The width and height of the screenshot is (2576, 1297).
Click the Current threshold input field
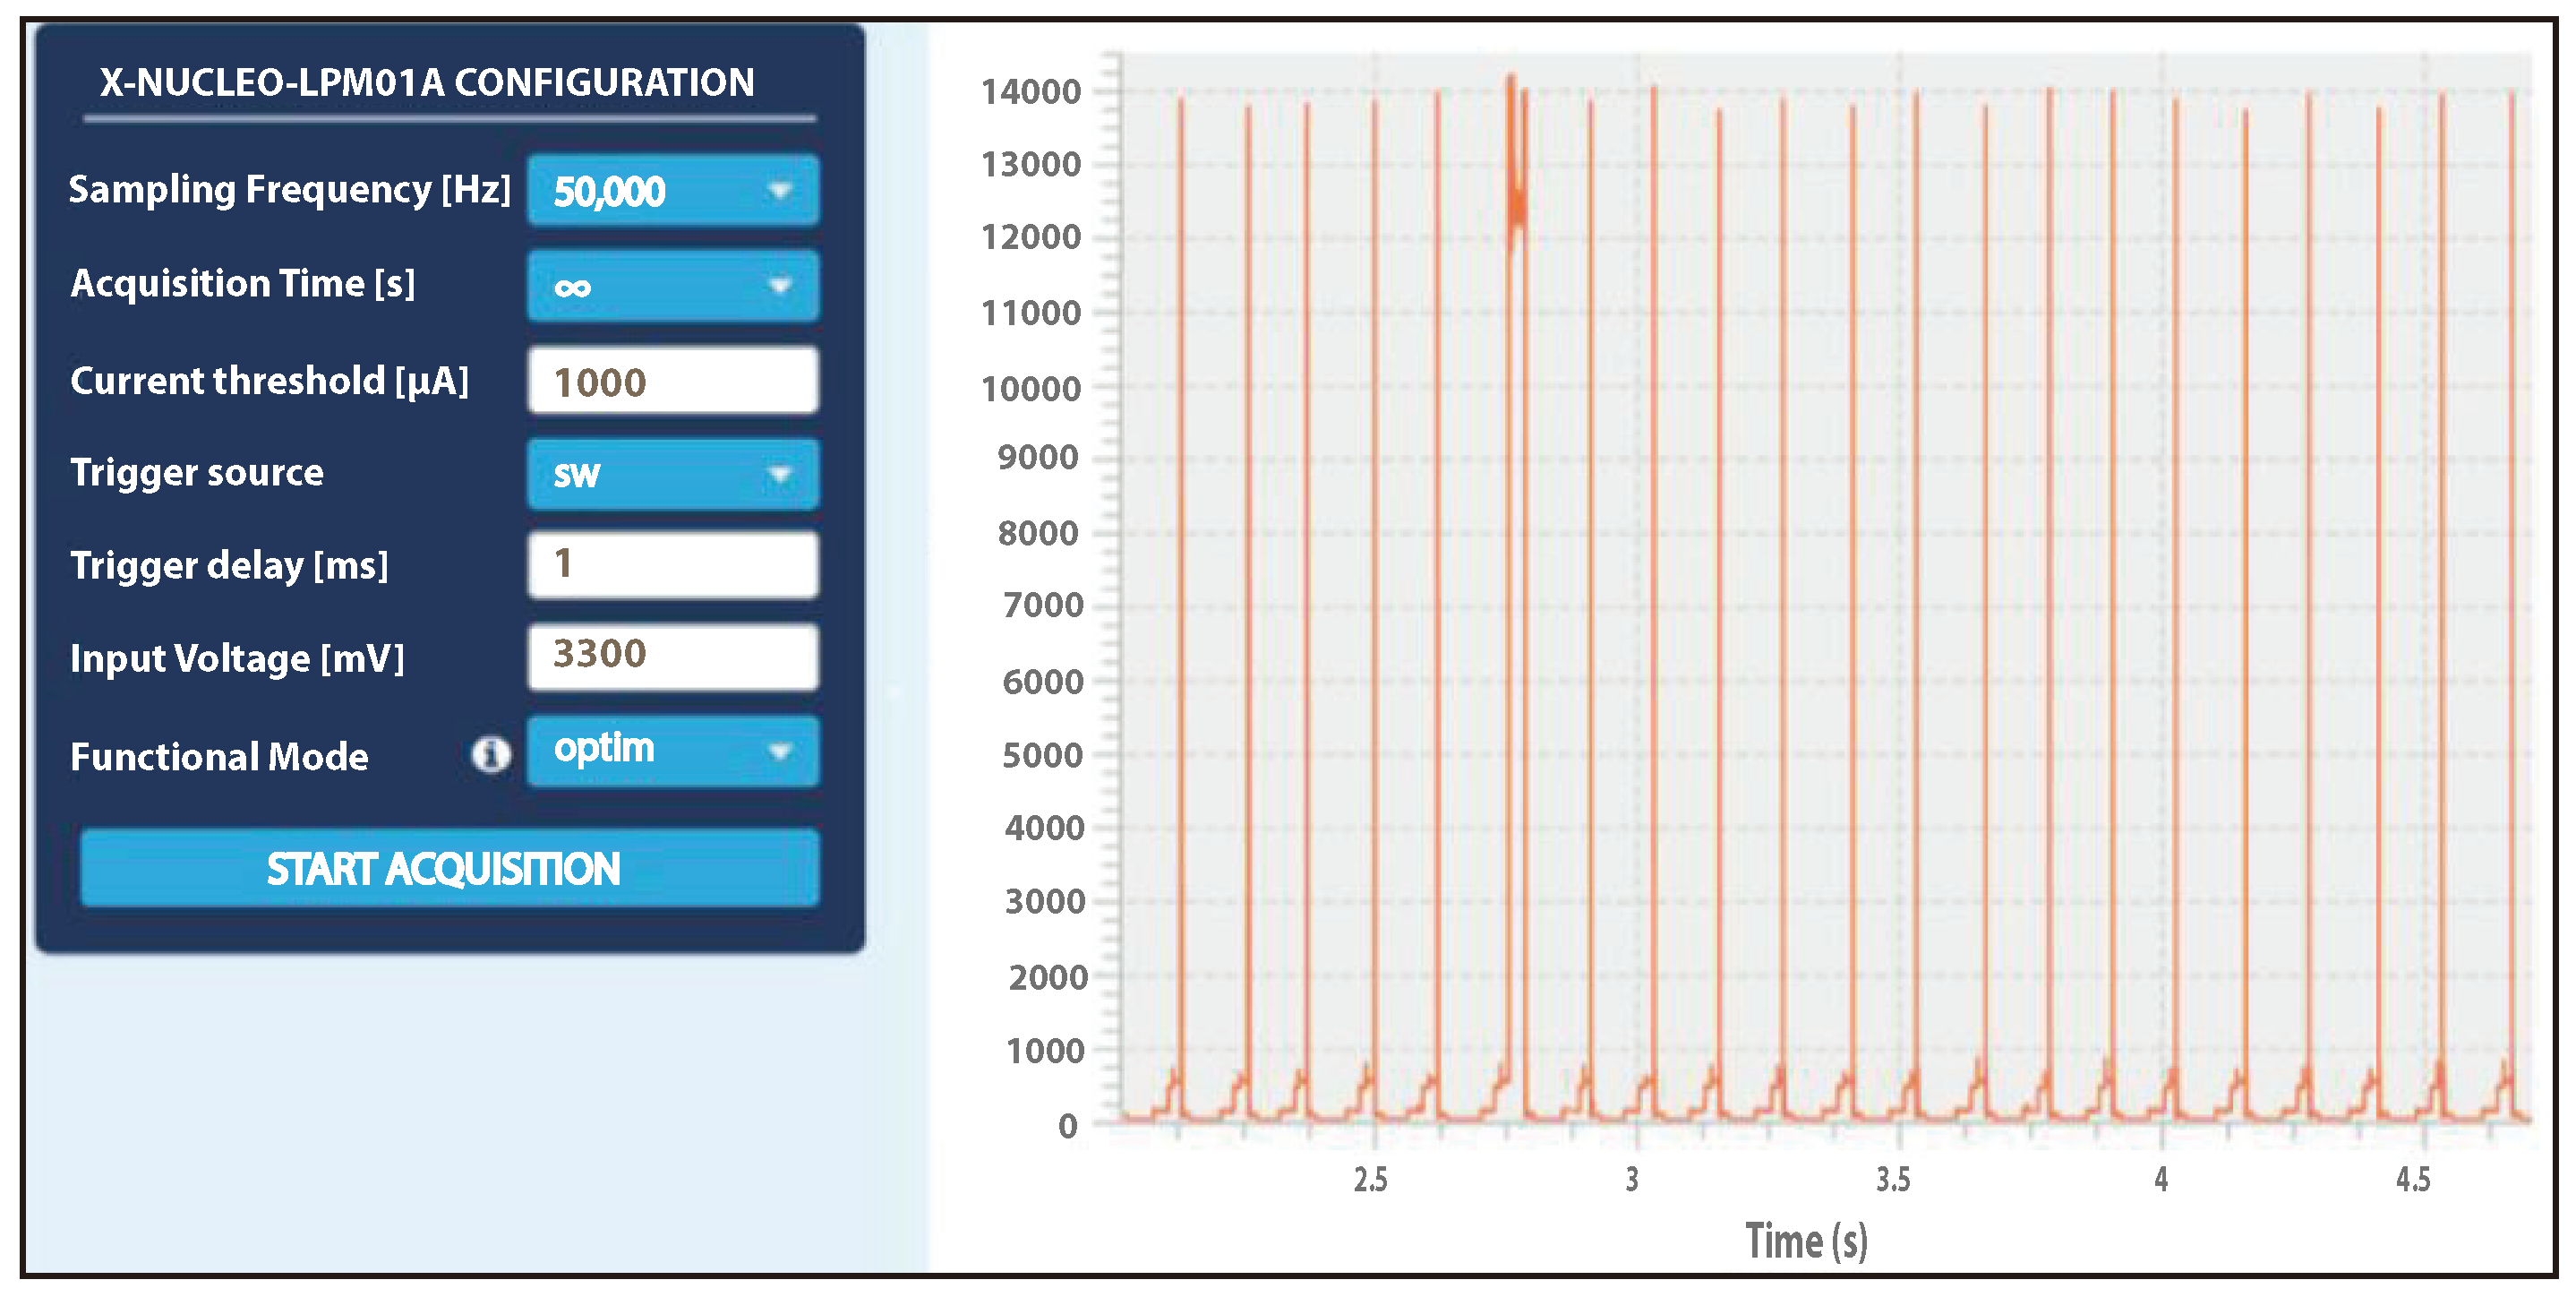[673, 380]
